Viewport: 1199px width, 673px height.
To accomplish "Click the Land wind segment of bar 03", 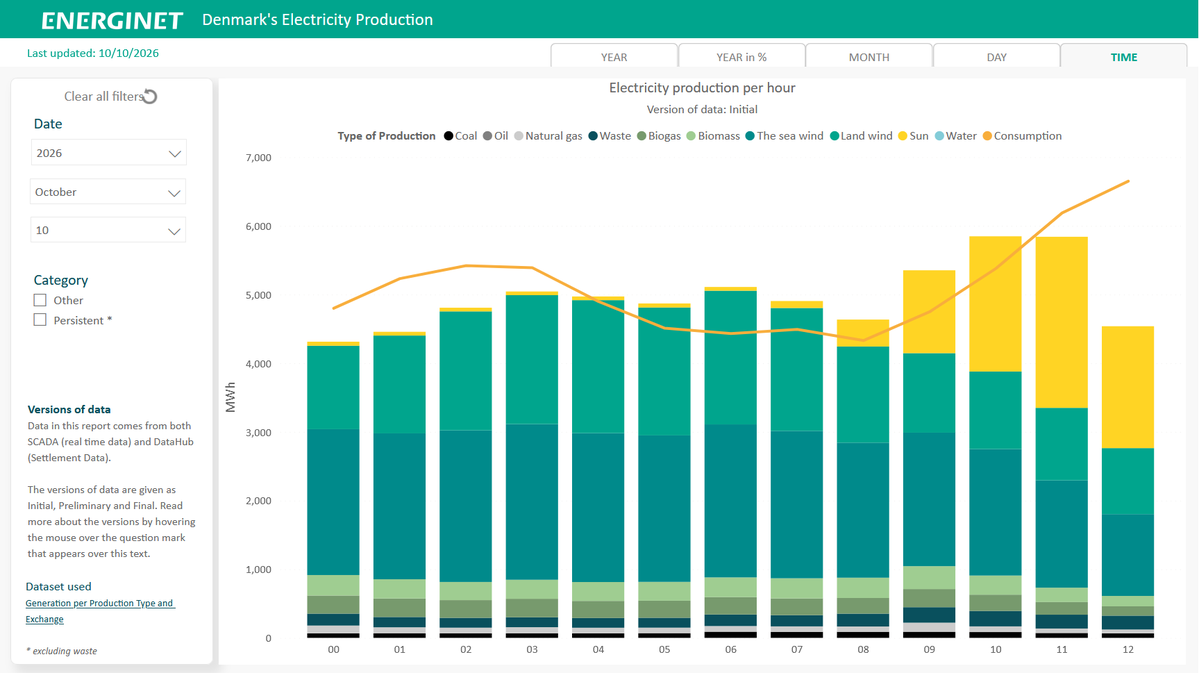I will 532,359.
